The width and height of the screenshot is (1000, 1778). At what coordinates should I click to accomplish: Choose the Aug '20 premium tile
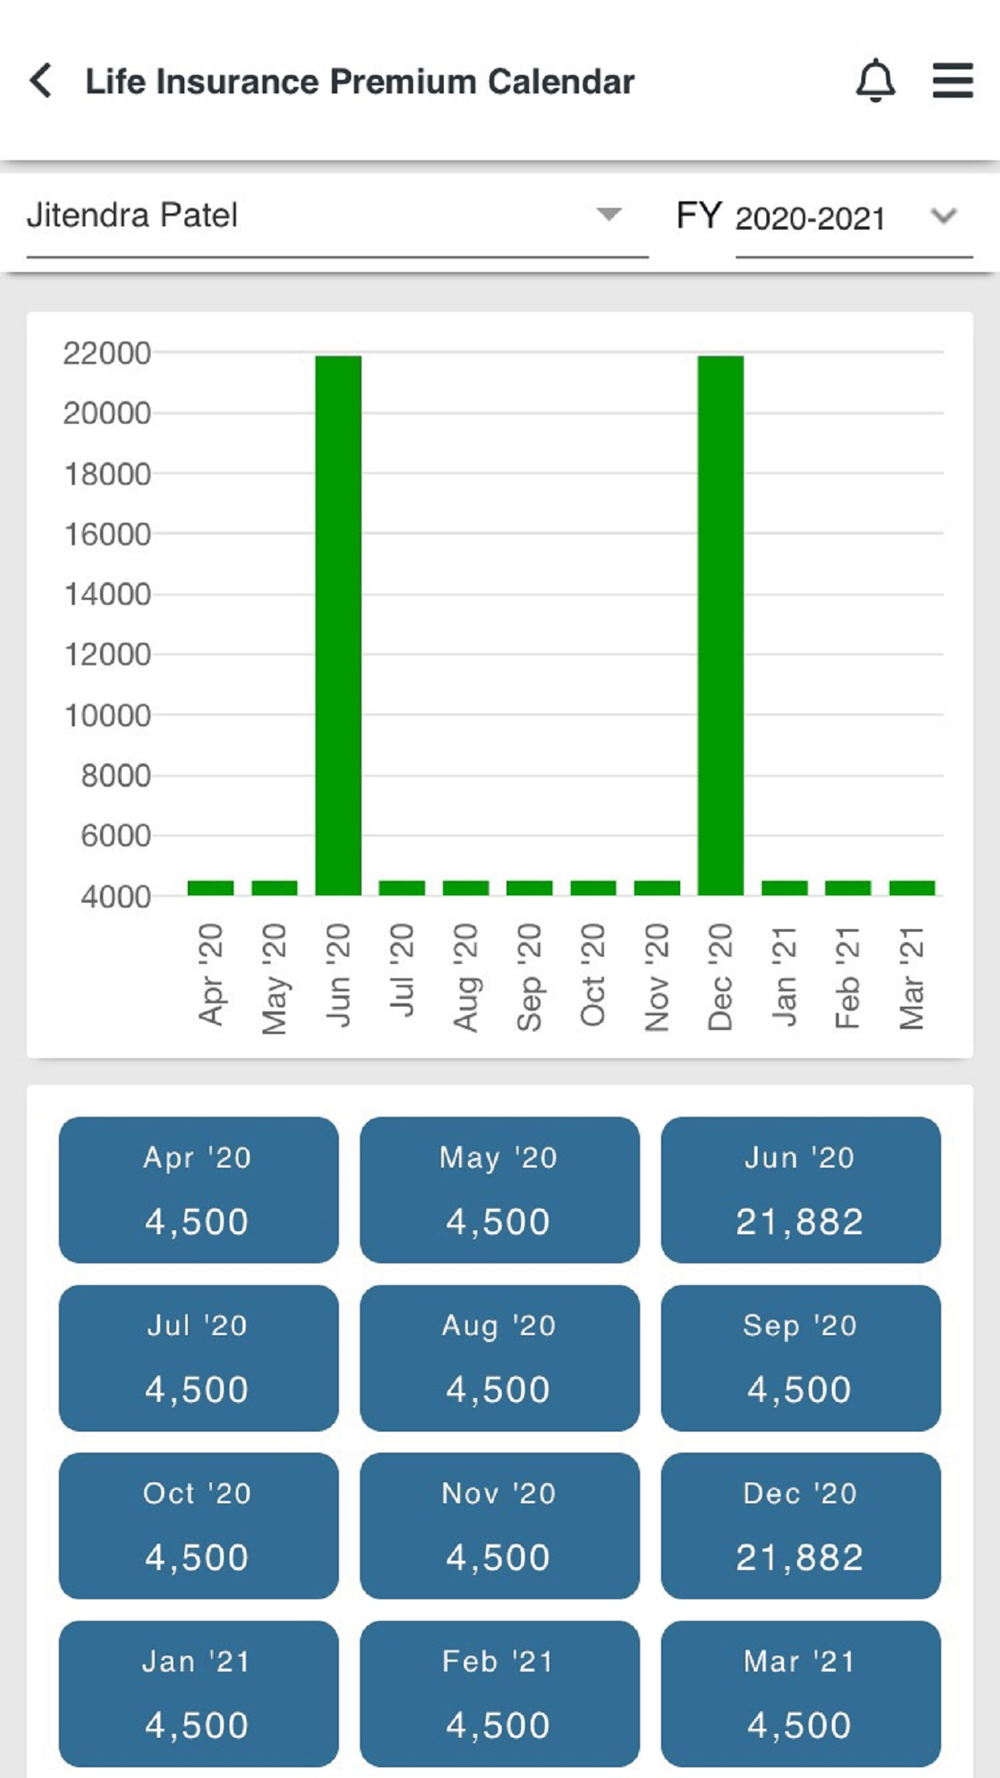click(500, 1358)
